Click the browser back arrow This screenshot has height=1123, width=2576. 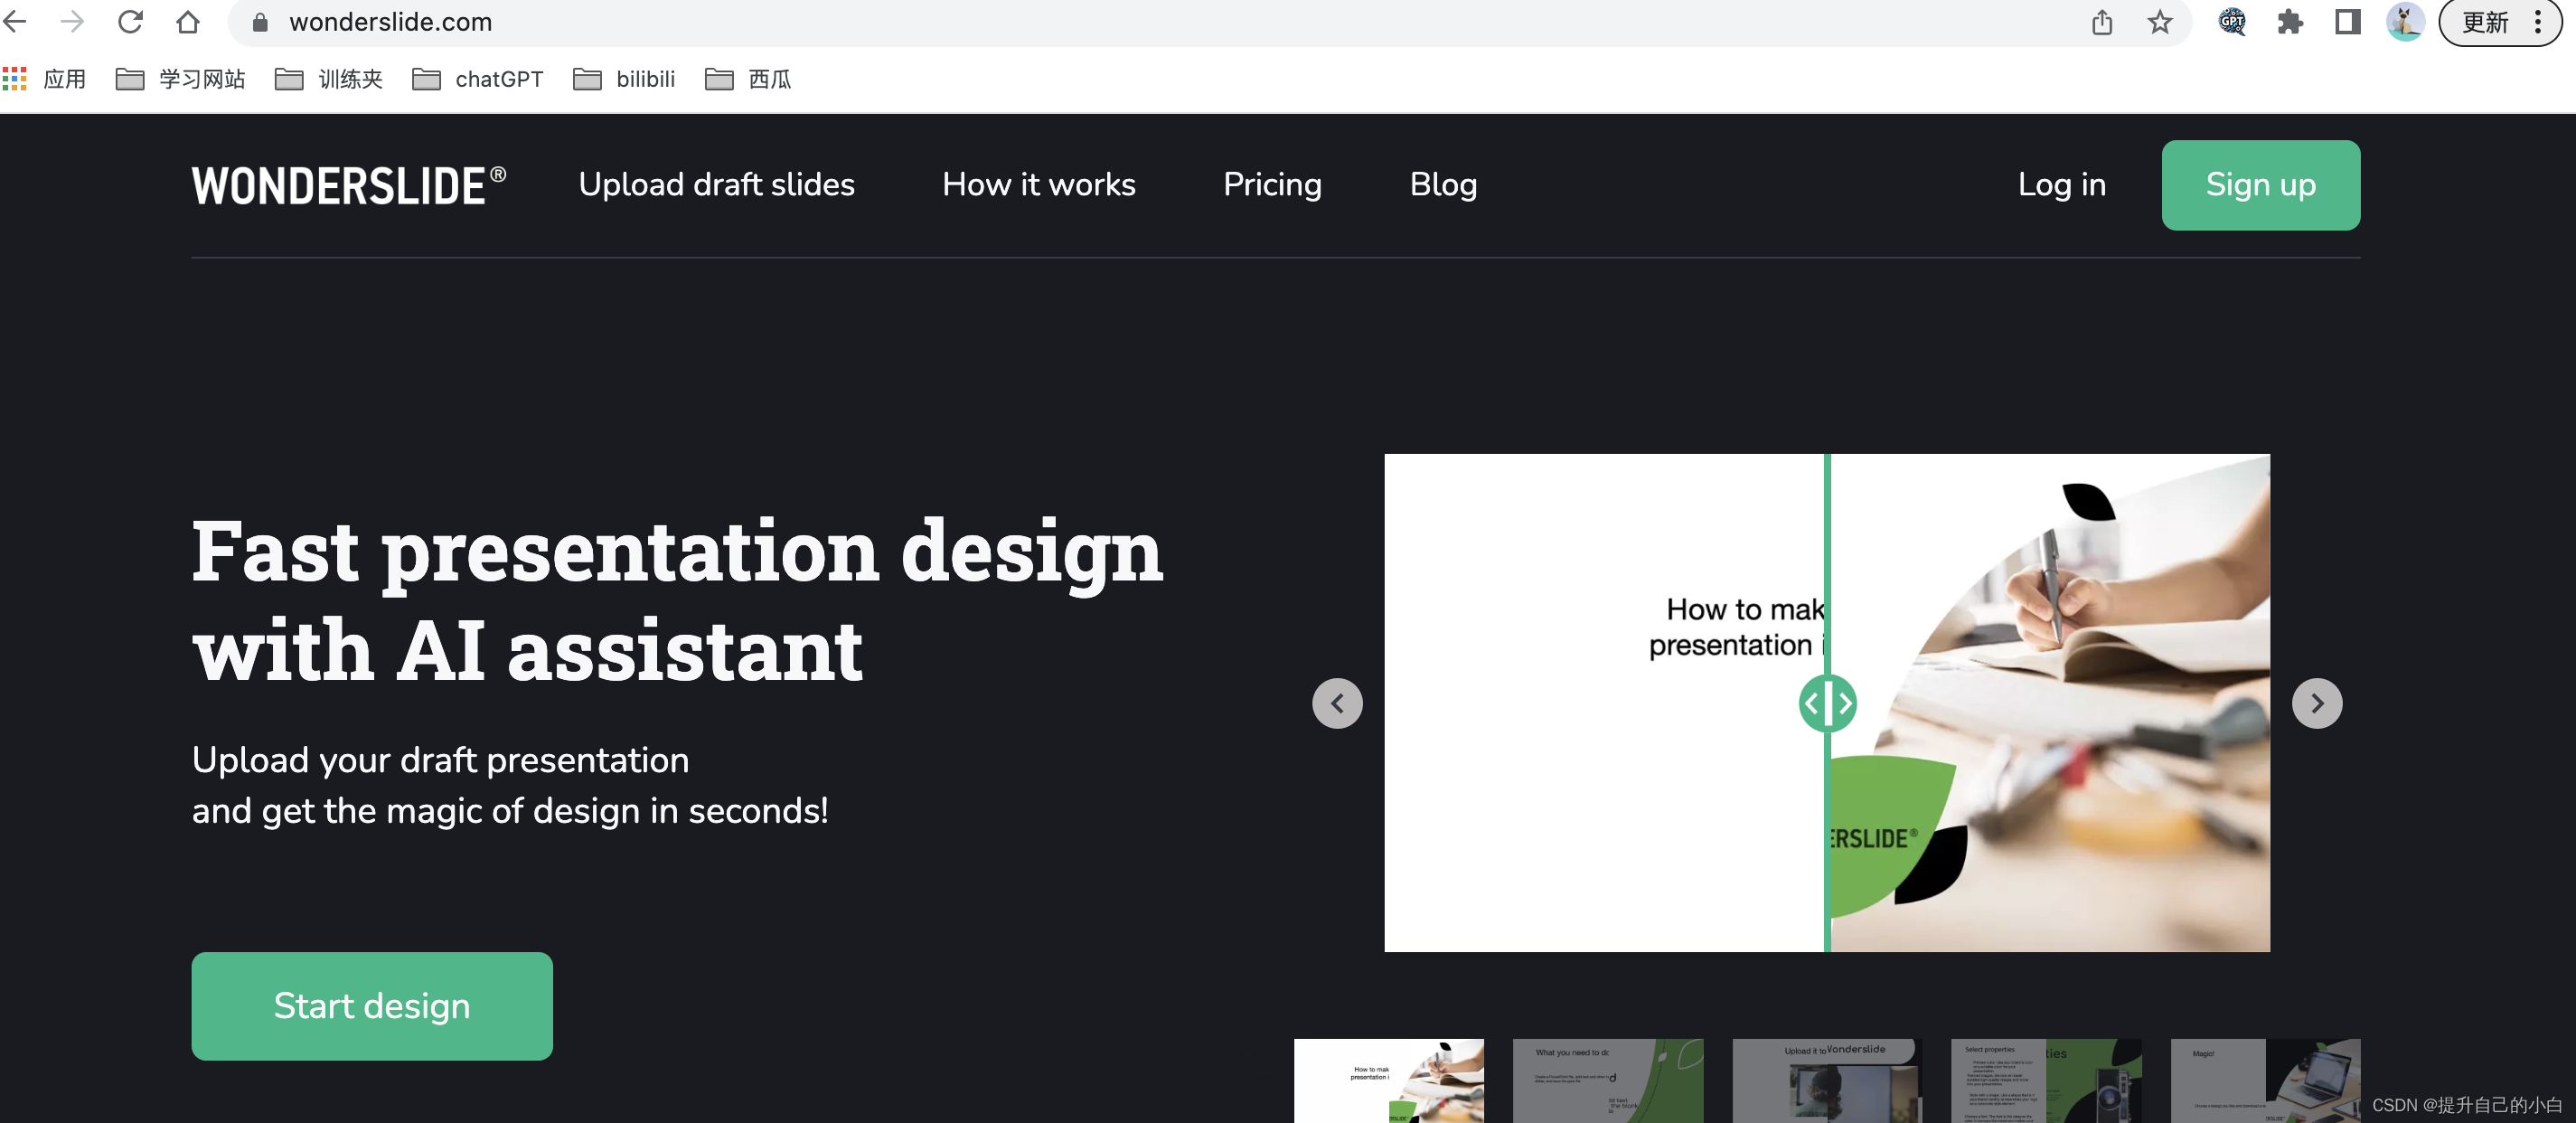(x=15, y=22)
